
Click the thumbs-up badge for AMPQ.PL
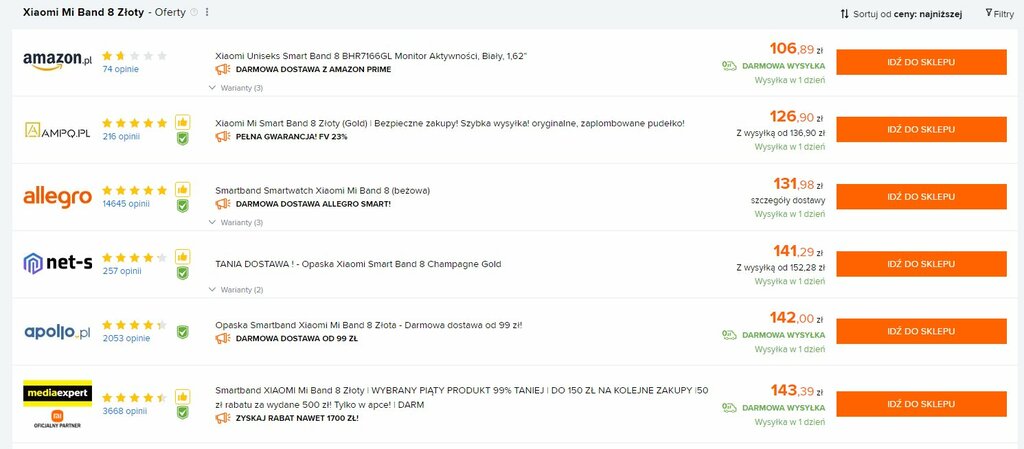point(182,122)
